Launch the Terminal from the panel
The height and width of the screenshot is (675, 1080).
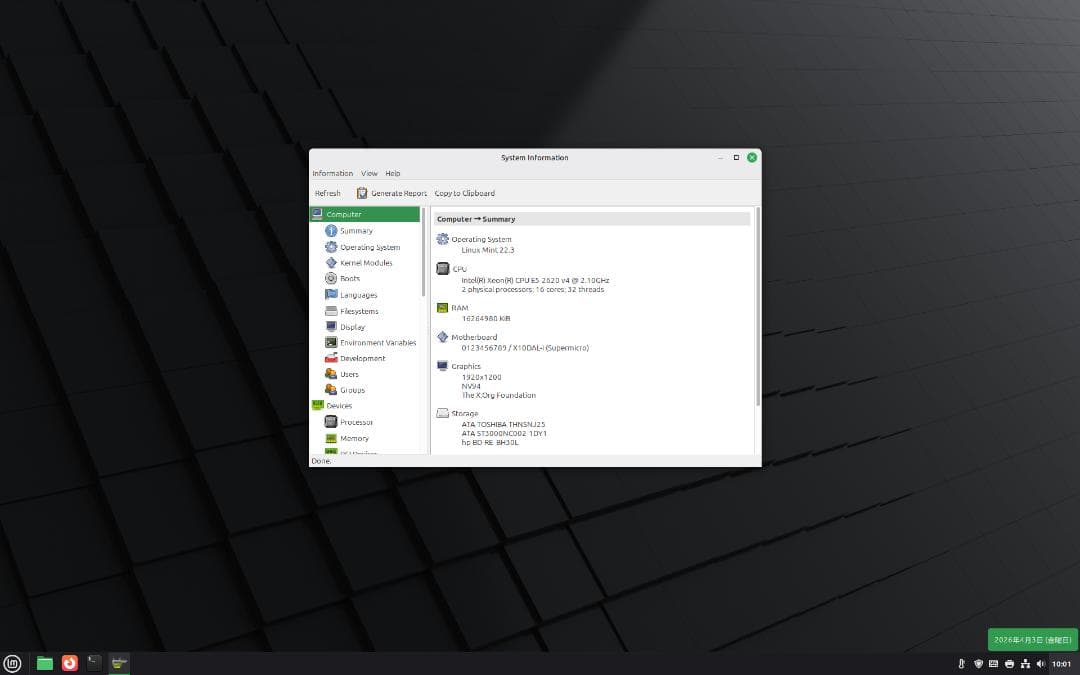click(x=94, y=663)
